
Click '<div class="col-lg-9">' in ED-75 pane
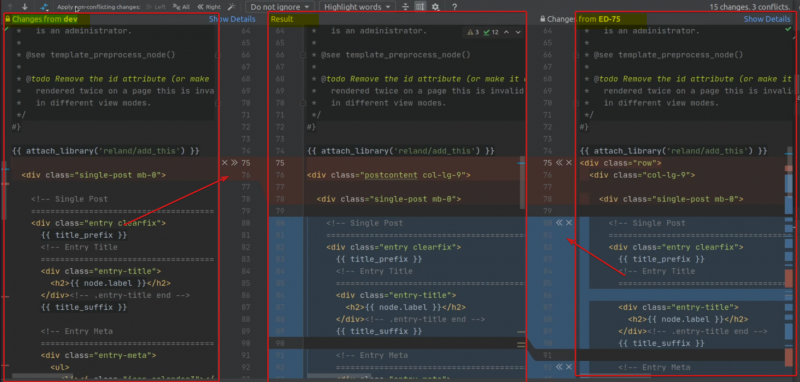[x=642, y=175]
